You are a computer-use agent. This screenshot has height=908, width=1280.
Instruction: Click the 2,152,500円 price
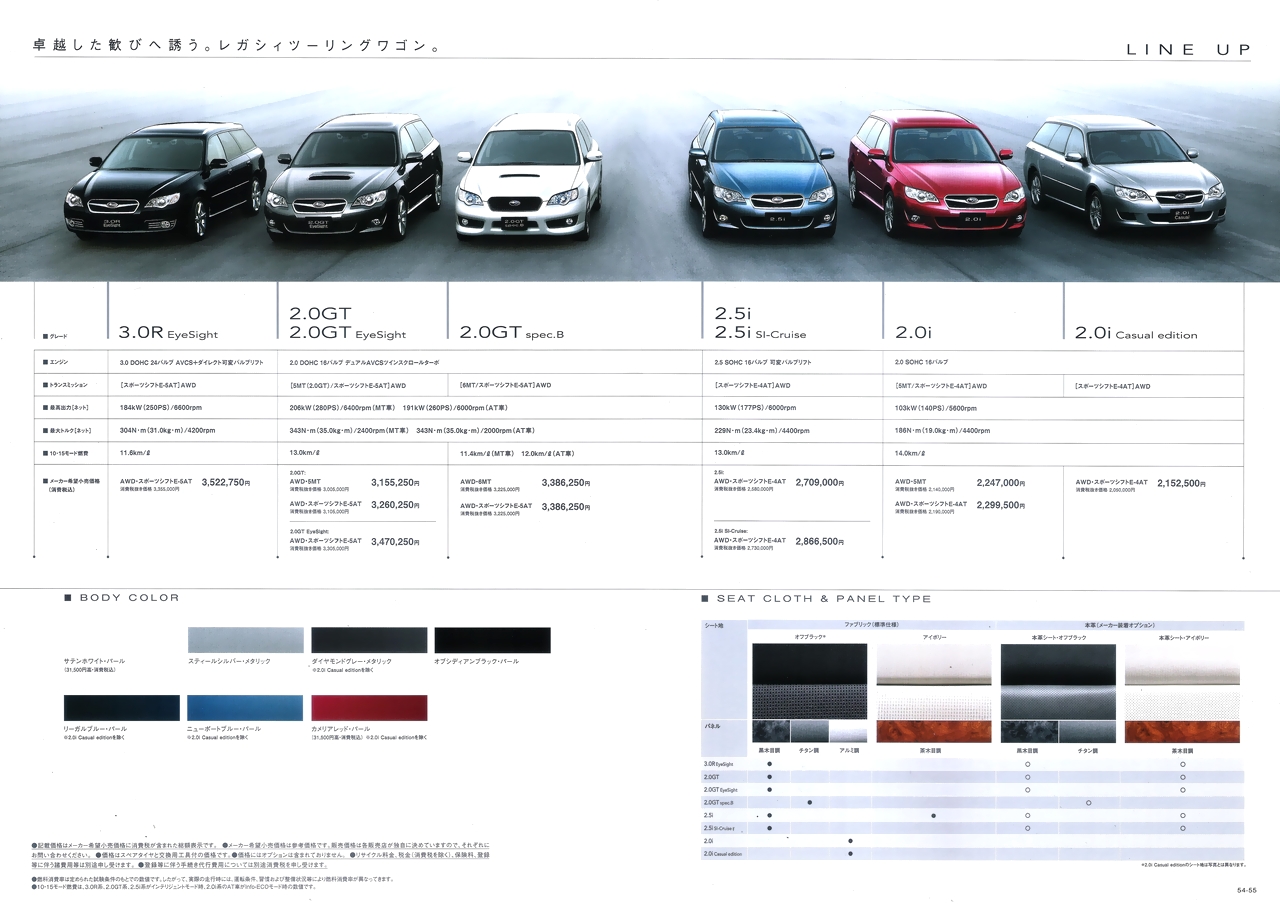1181,482
